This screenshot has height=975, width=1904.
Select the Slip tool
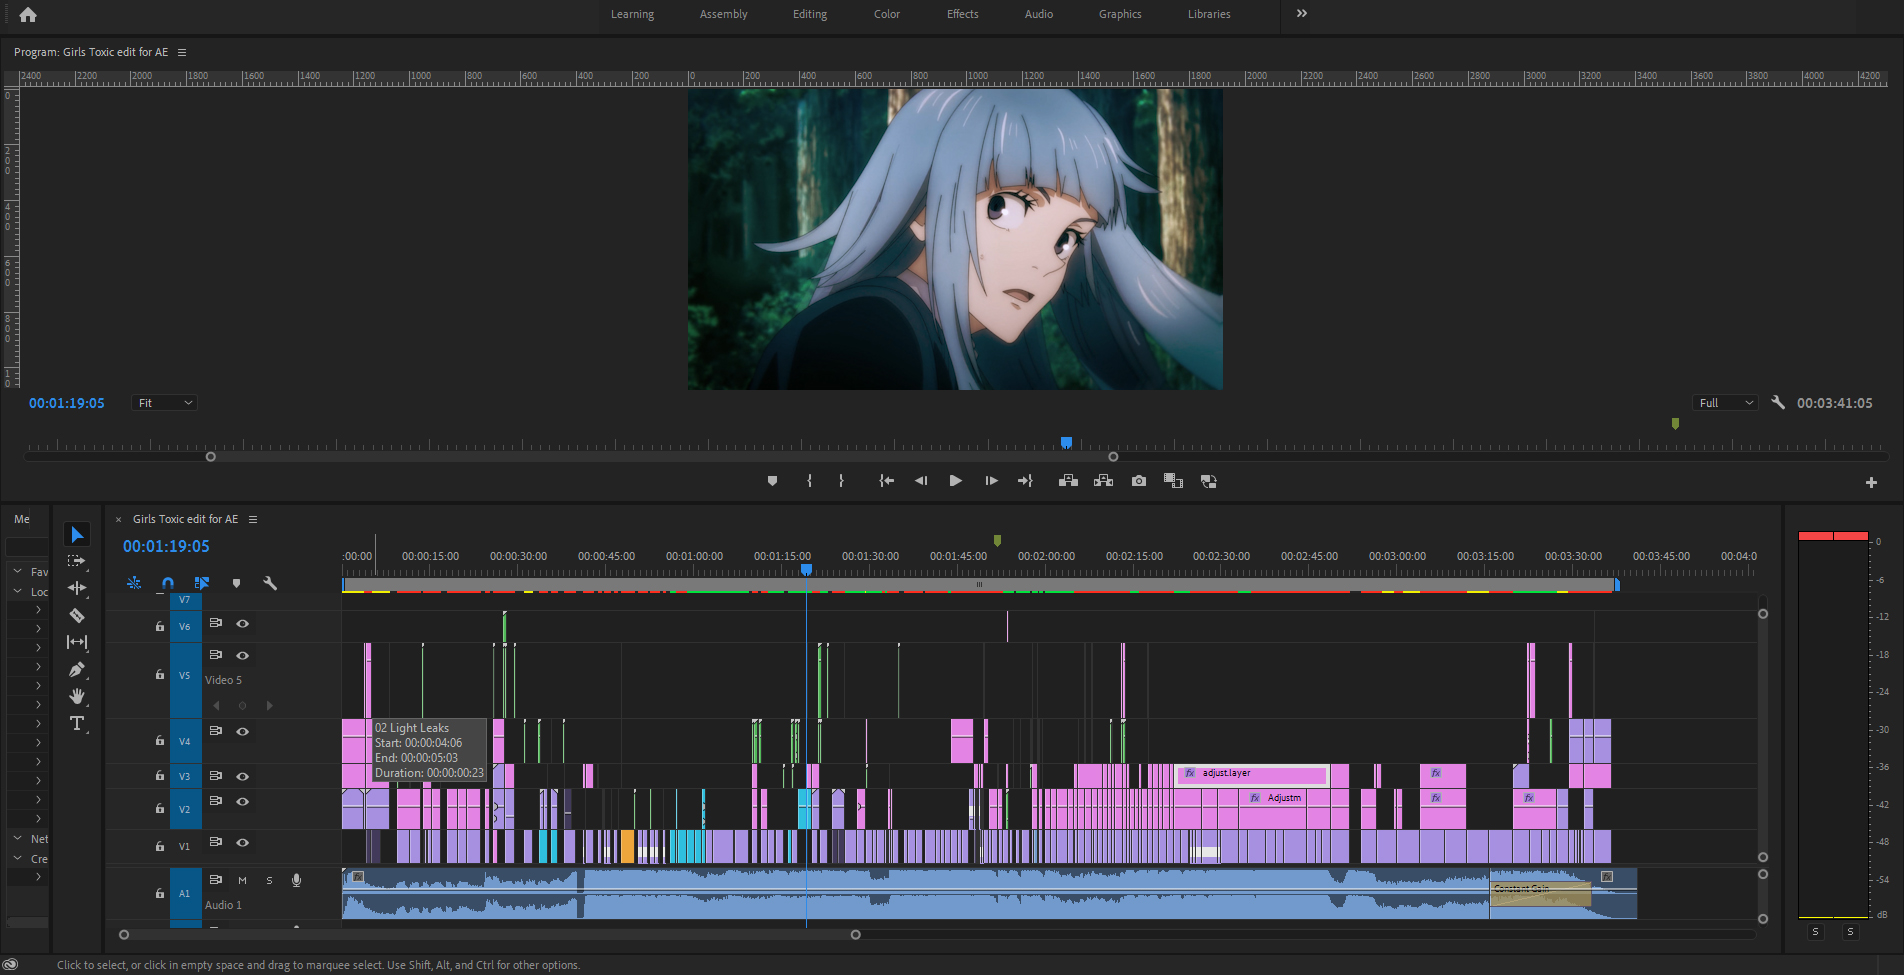pos(77,642)
